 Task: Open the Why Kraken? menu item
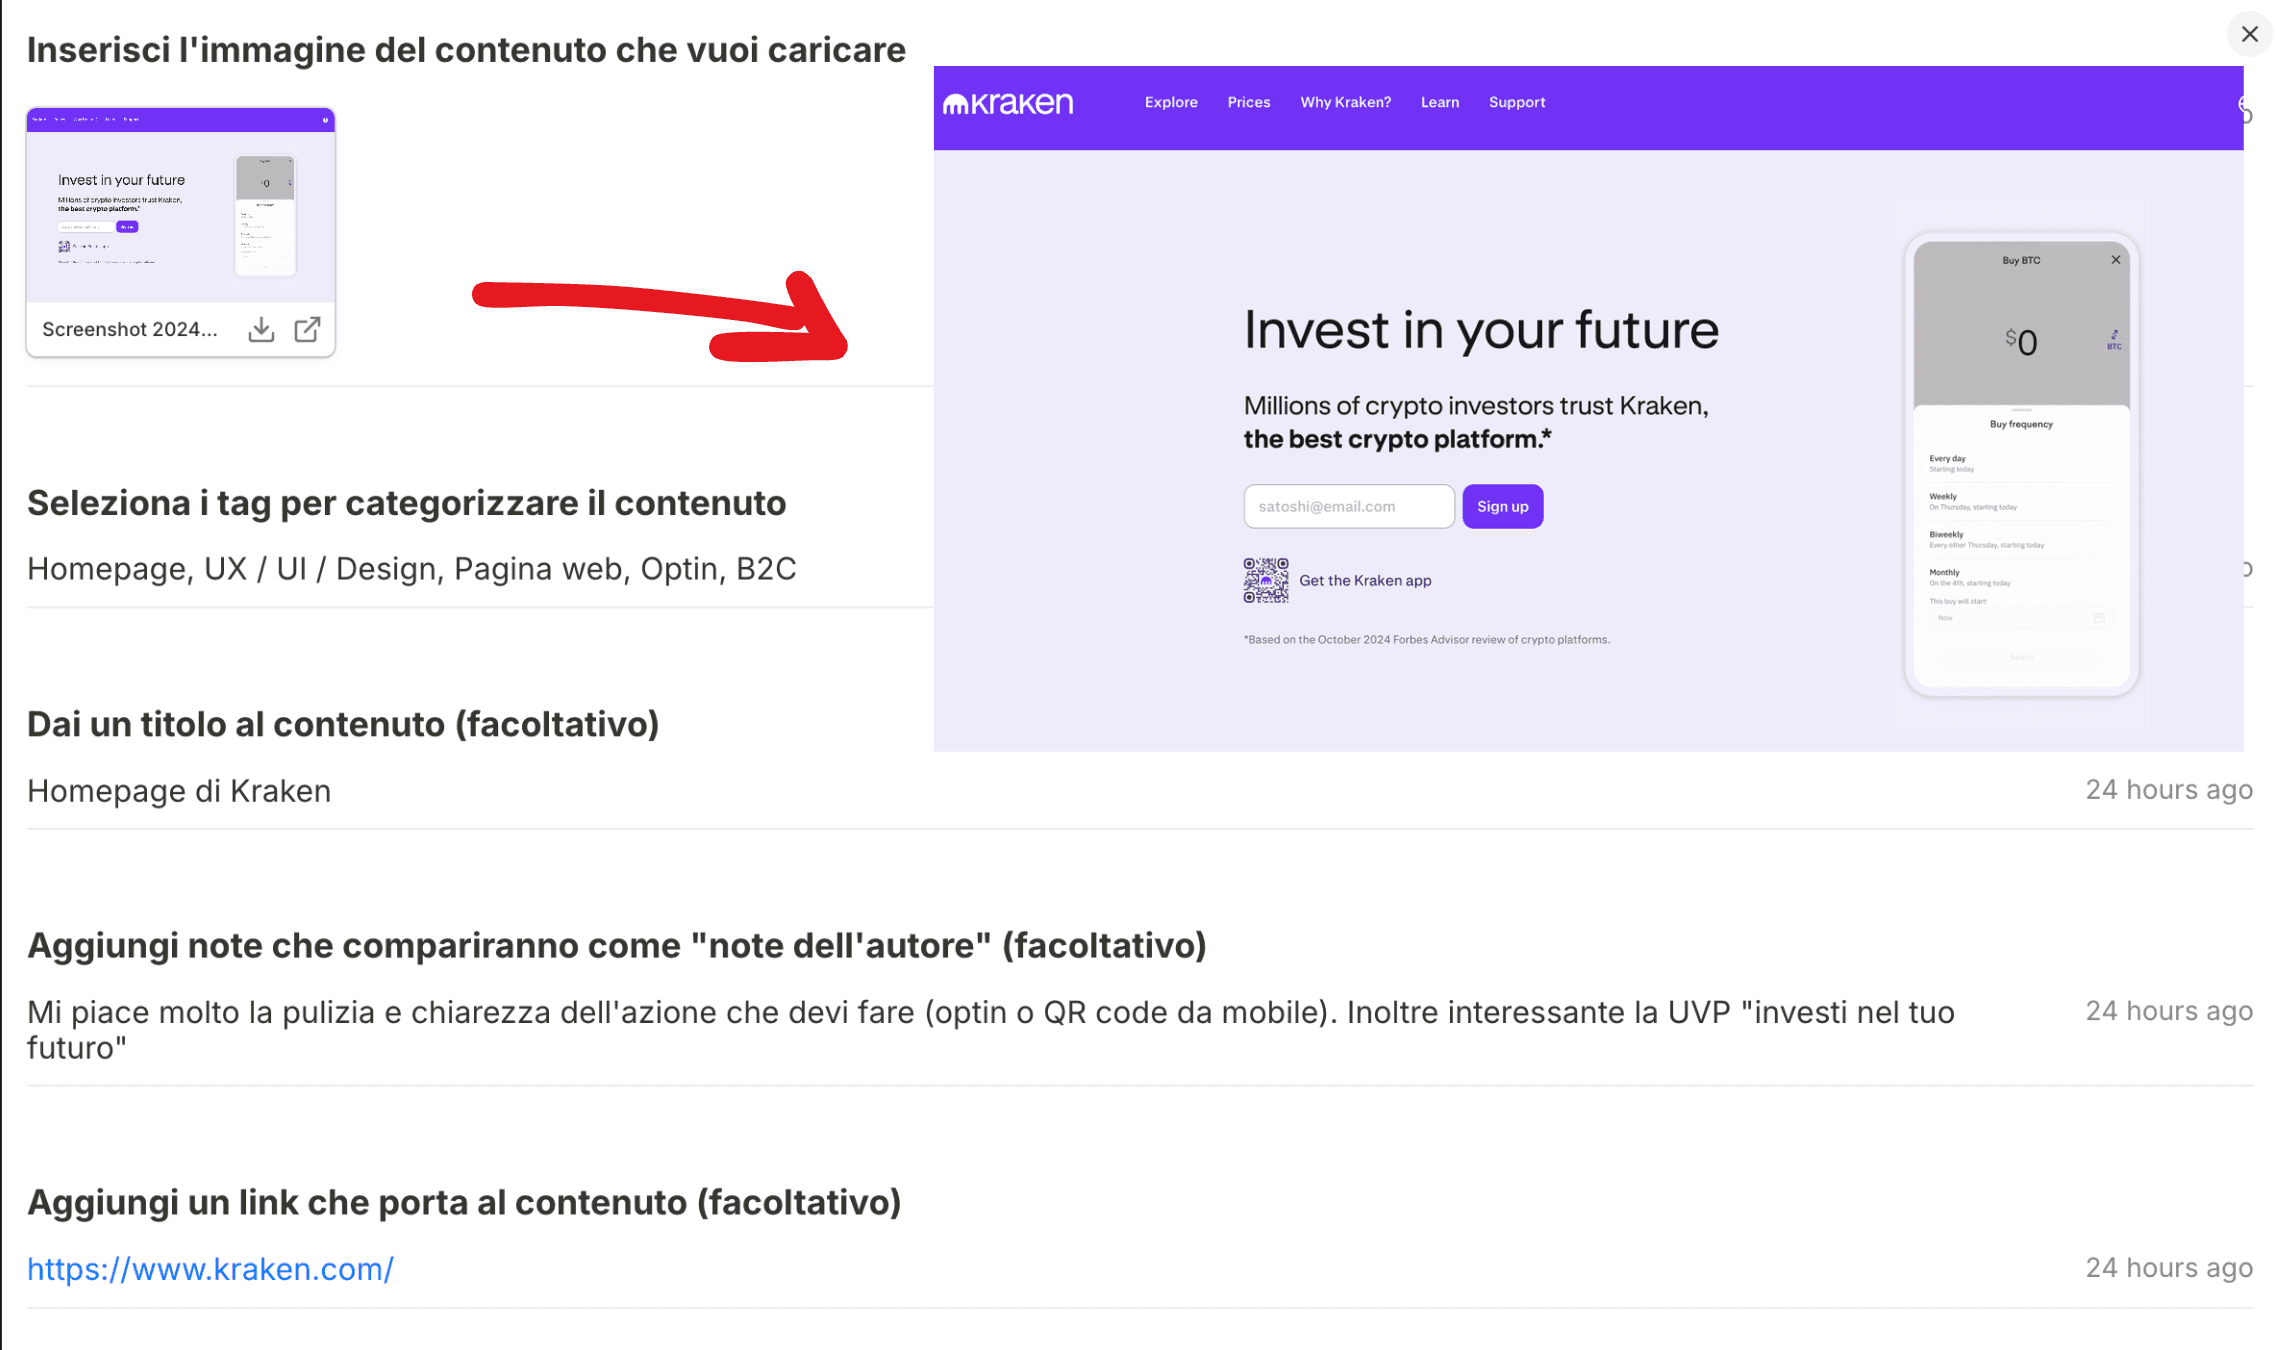pos(1345,102)
